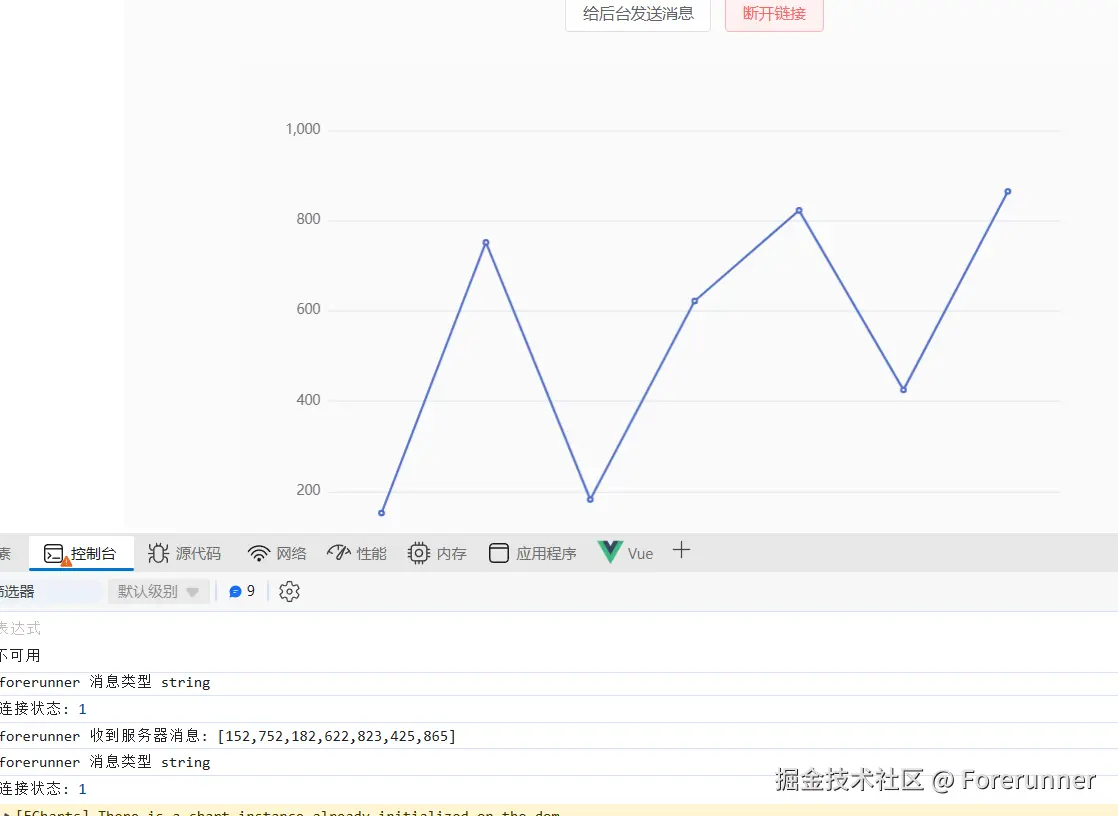
Task: Click the y-axis label 600
Action: coord(308,309)
